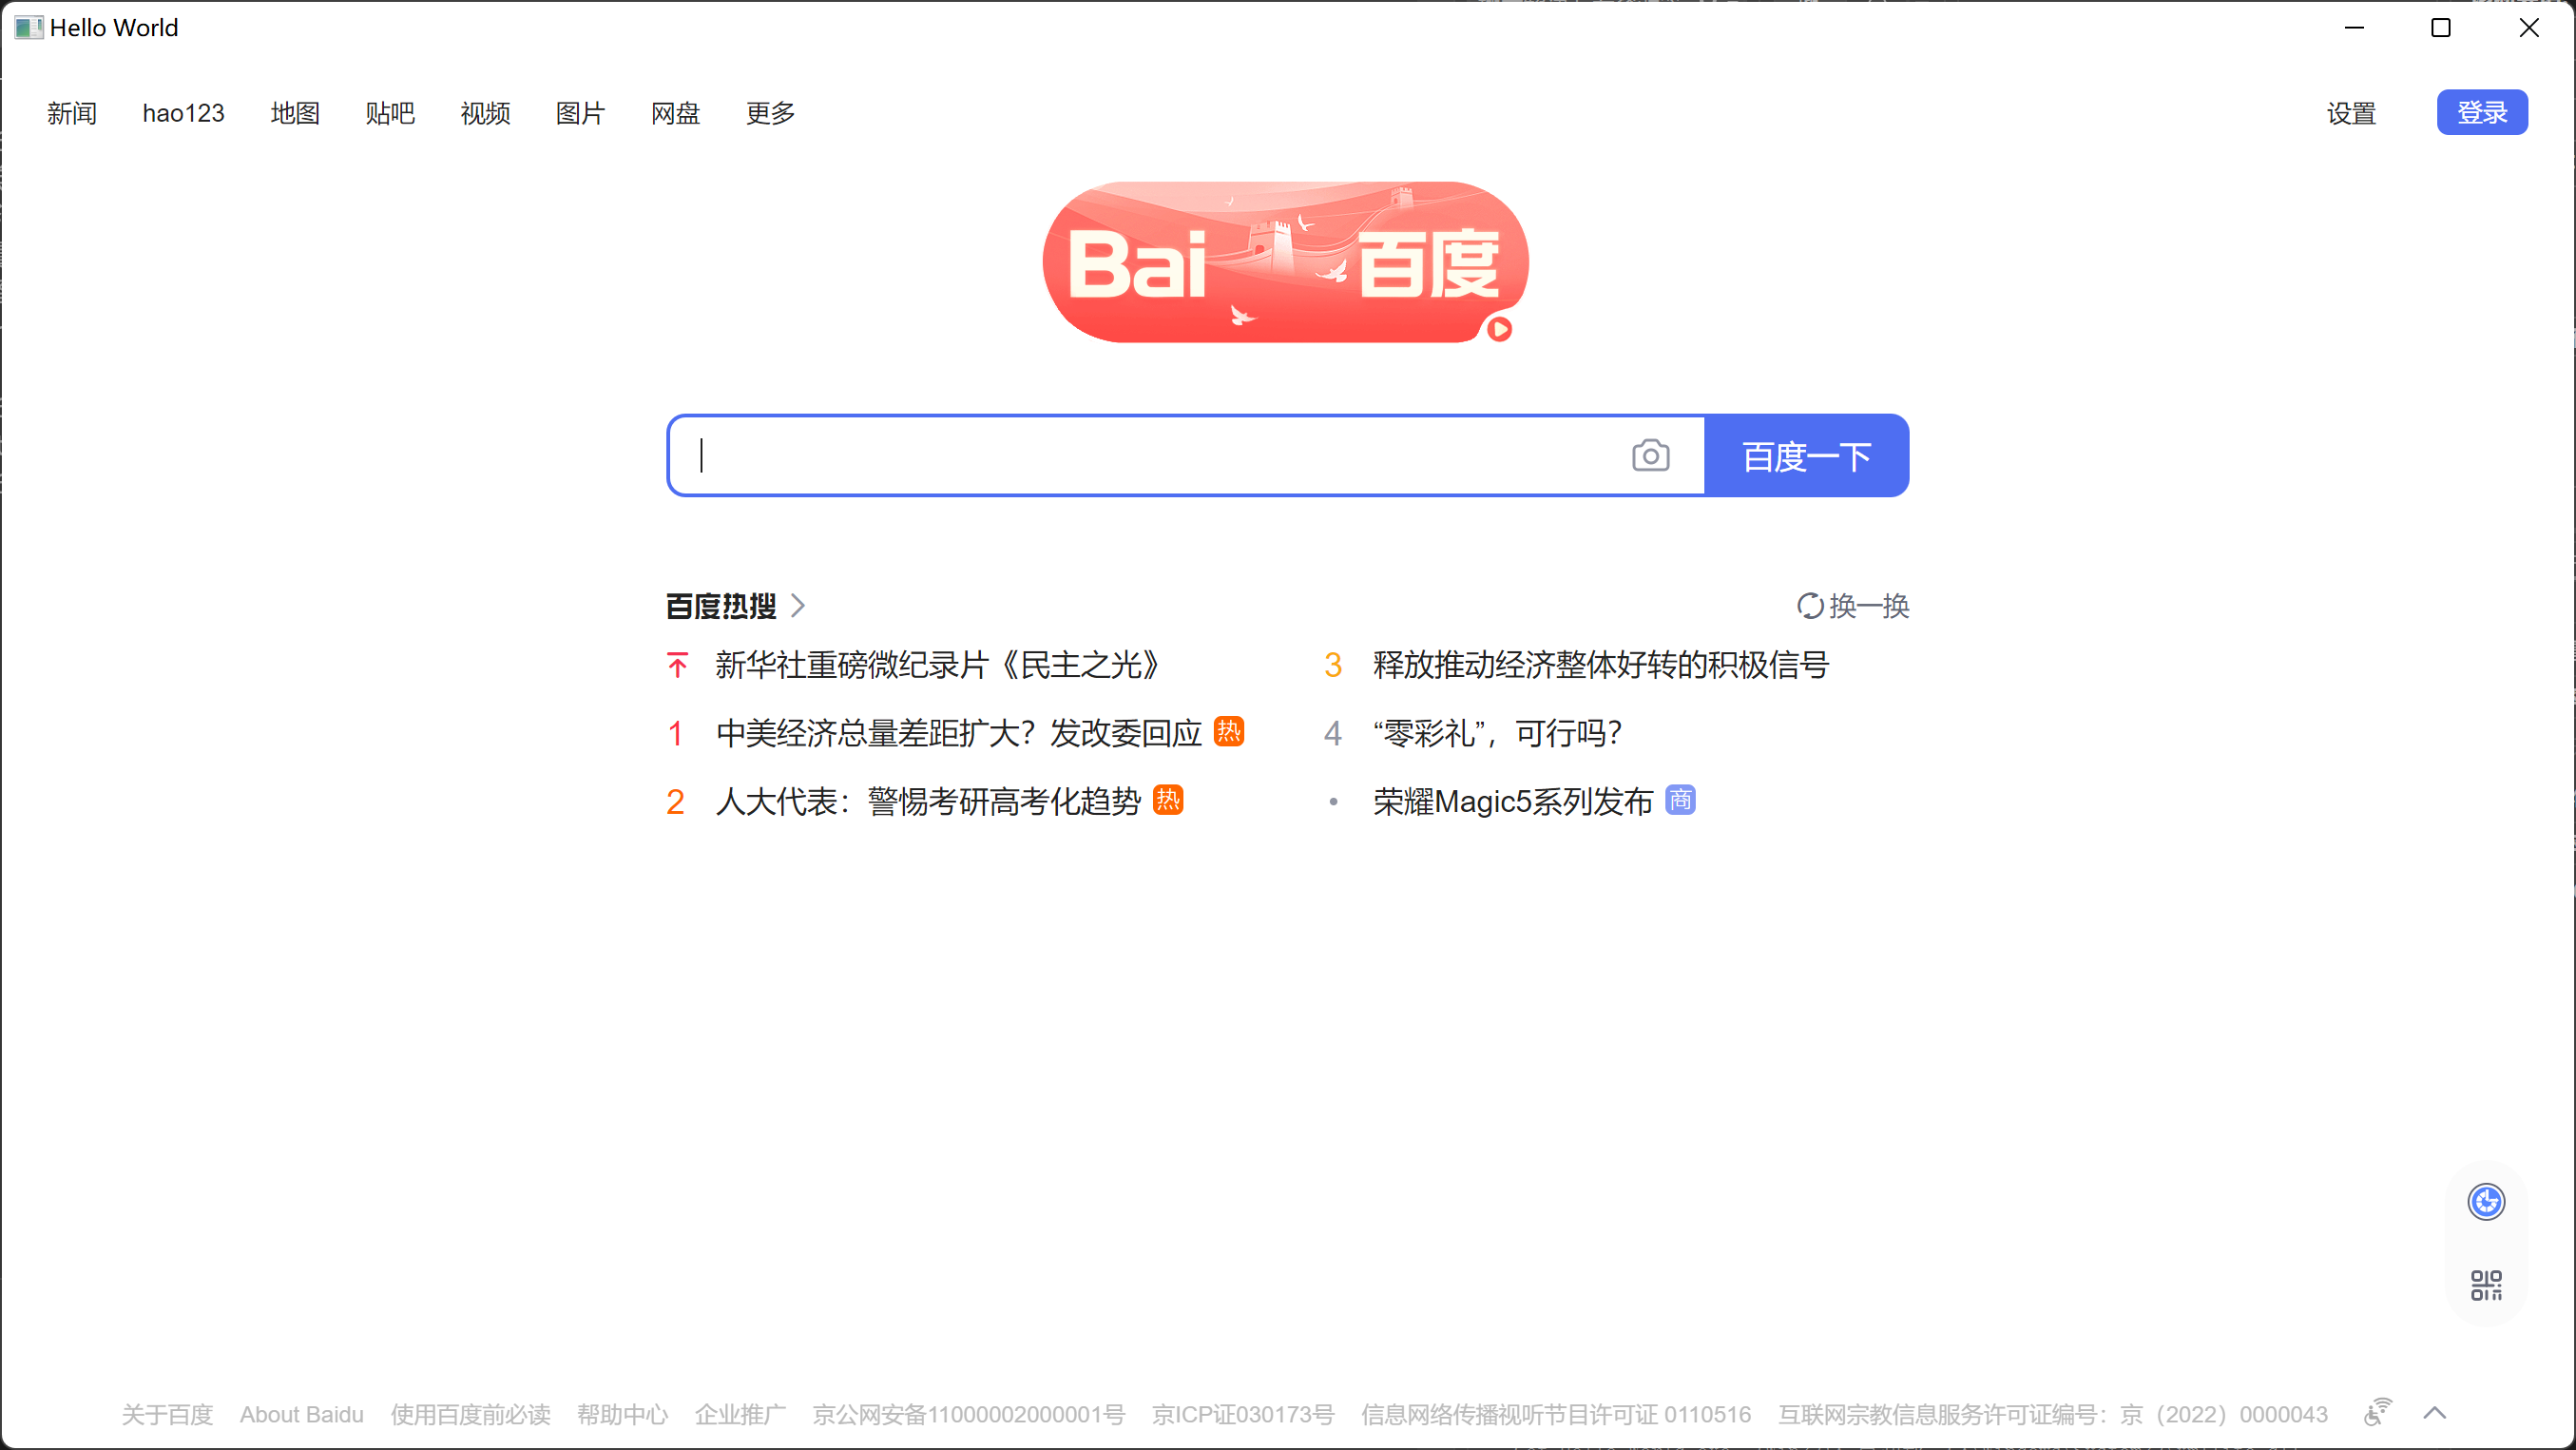Screen dimensions: 2576x1450
Task: Open the 贴吧 nav item
Action: 390,113
